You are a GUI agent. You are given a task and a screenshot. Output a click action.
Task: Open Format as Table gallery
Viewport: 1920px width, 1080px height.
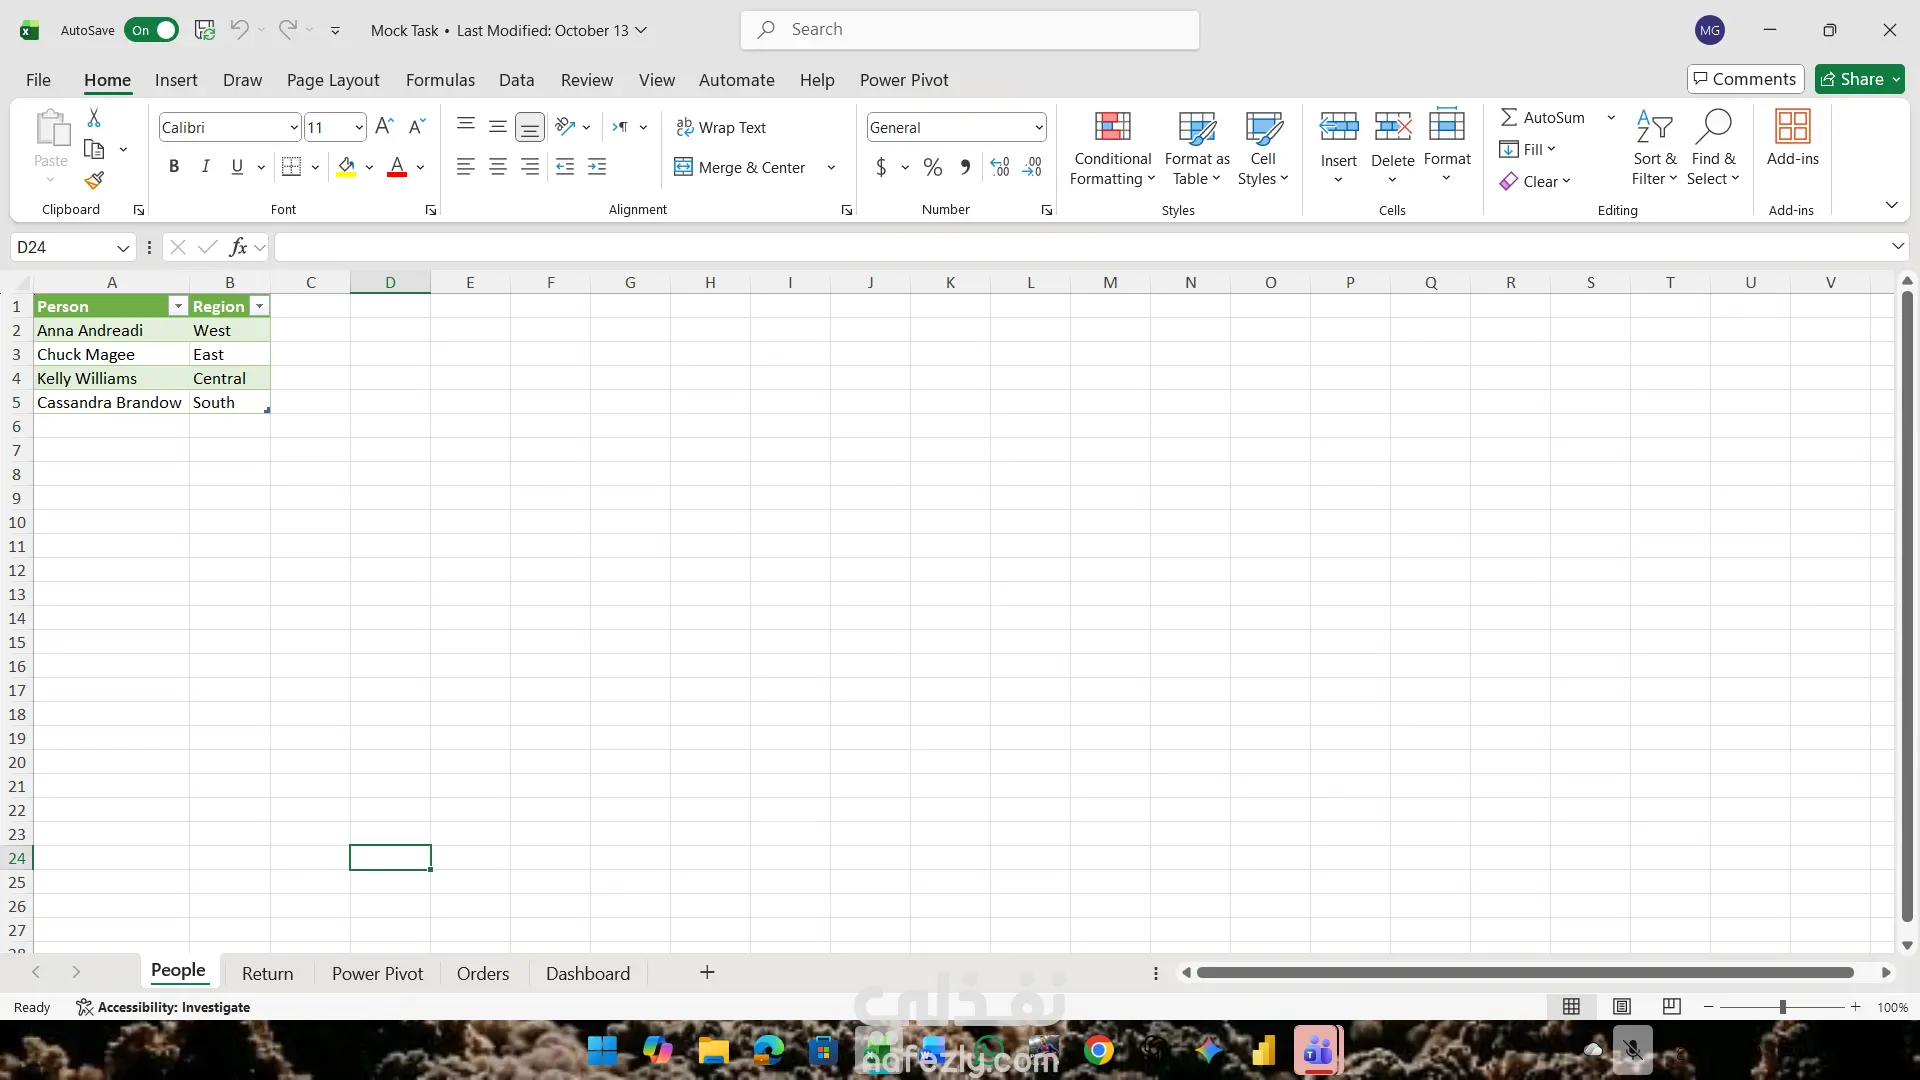[x=1196, y=148]
